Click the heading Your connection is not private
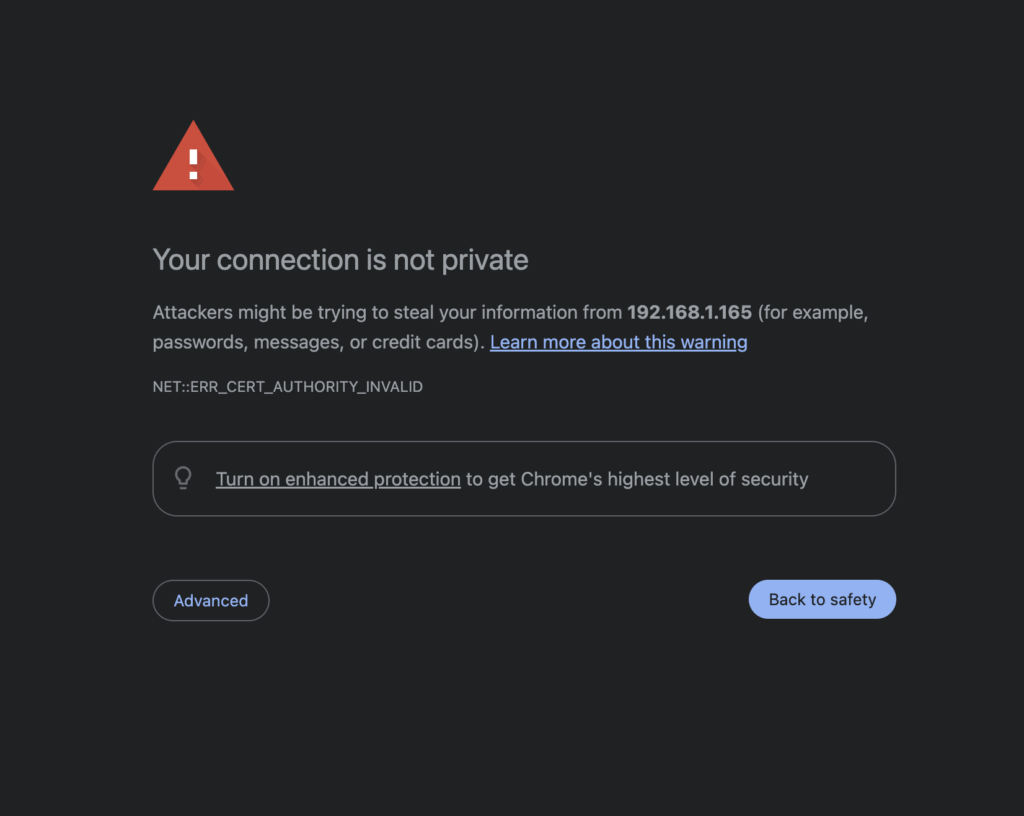Viewport: 1024px width, 816px height. [x=340, y=260]
